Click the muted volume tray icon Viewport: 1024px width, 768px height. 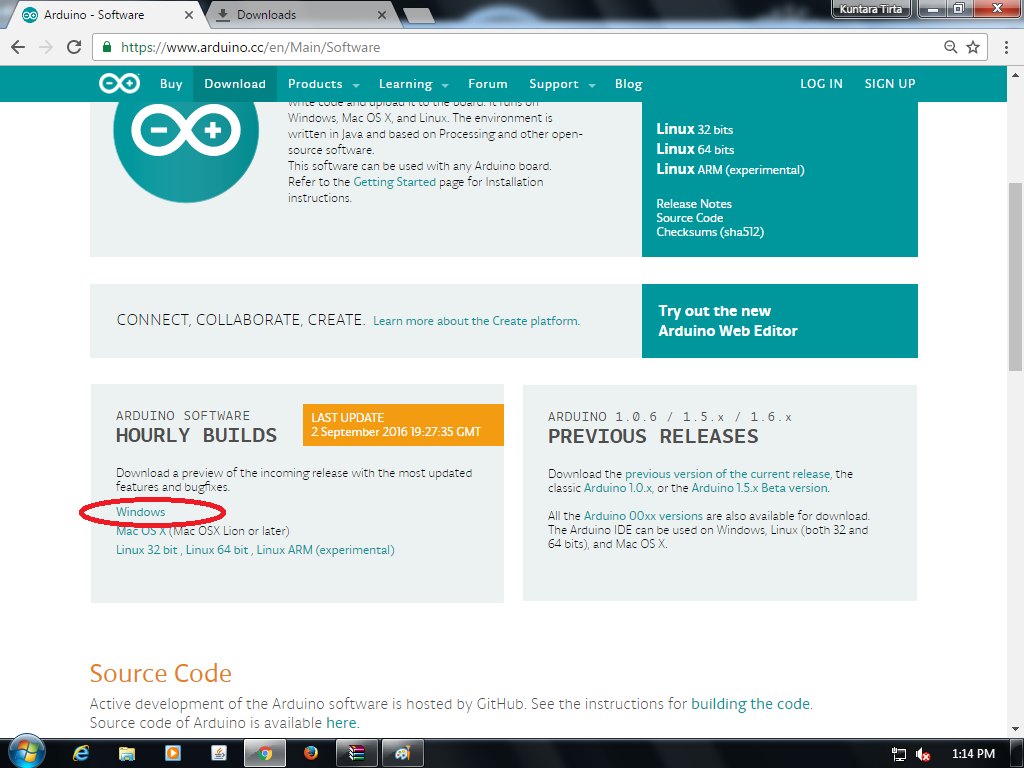tap(923, 754)
